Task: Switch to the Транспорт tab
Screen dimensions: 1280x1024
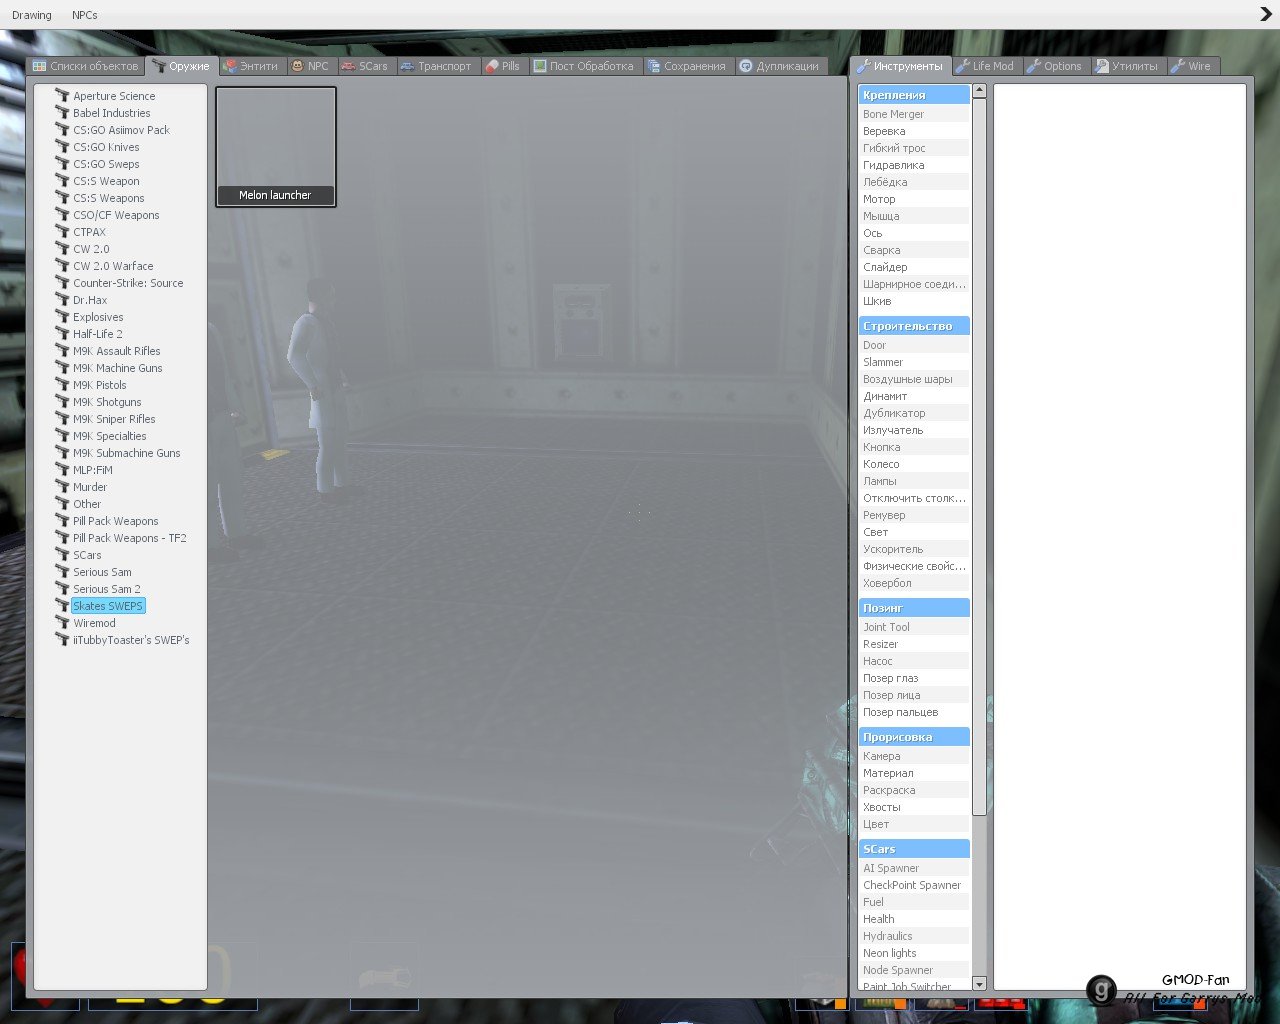Action: click(436, 66)
